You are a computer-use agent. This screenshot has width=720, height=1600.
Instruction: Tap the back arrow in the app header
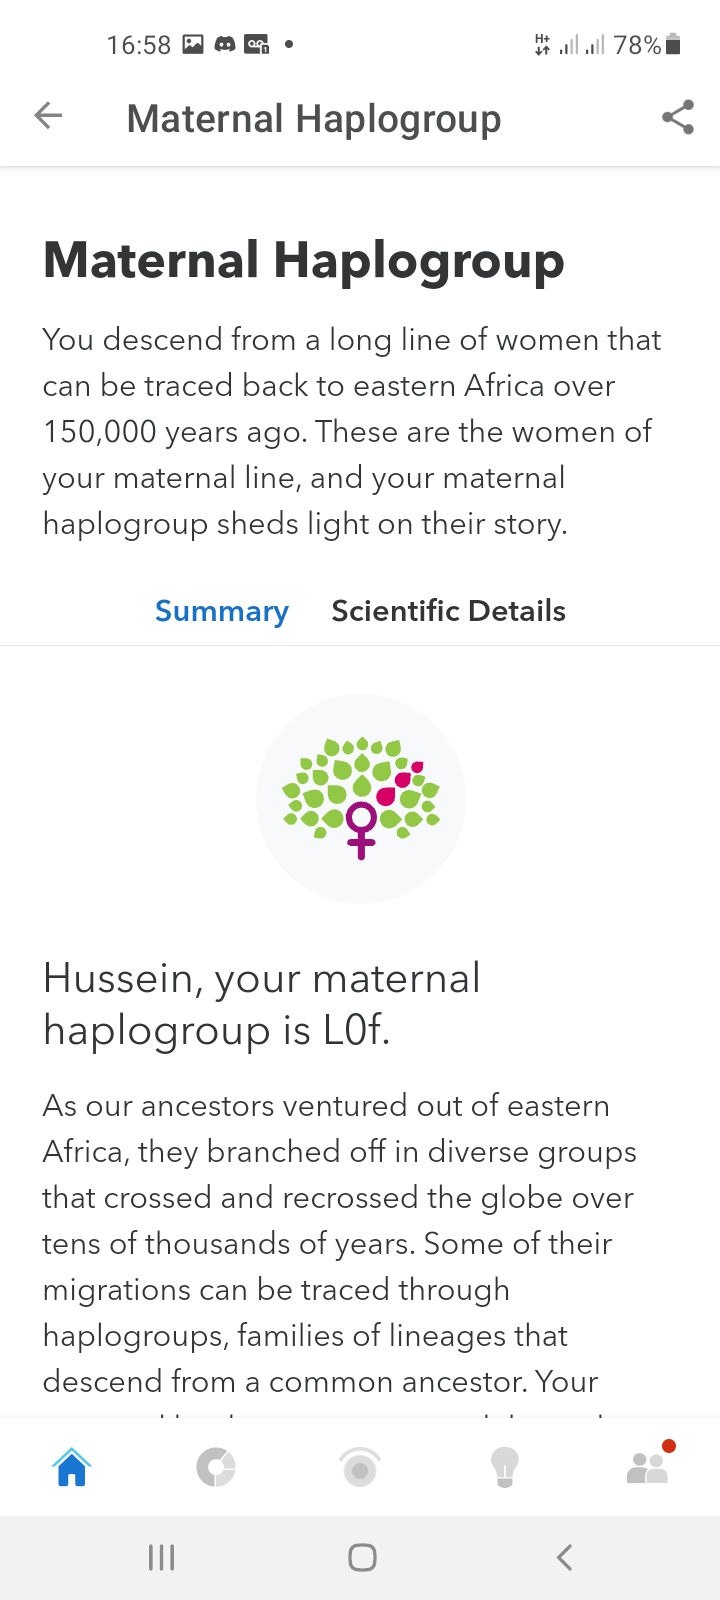coord(48,117)
